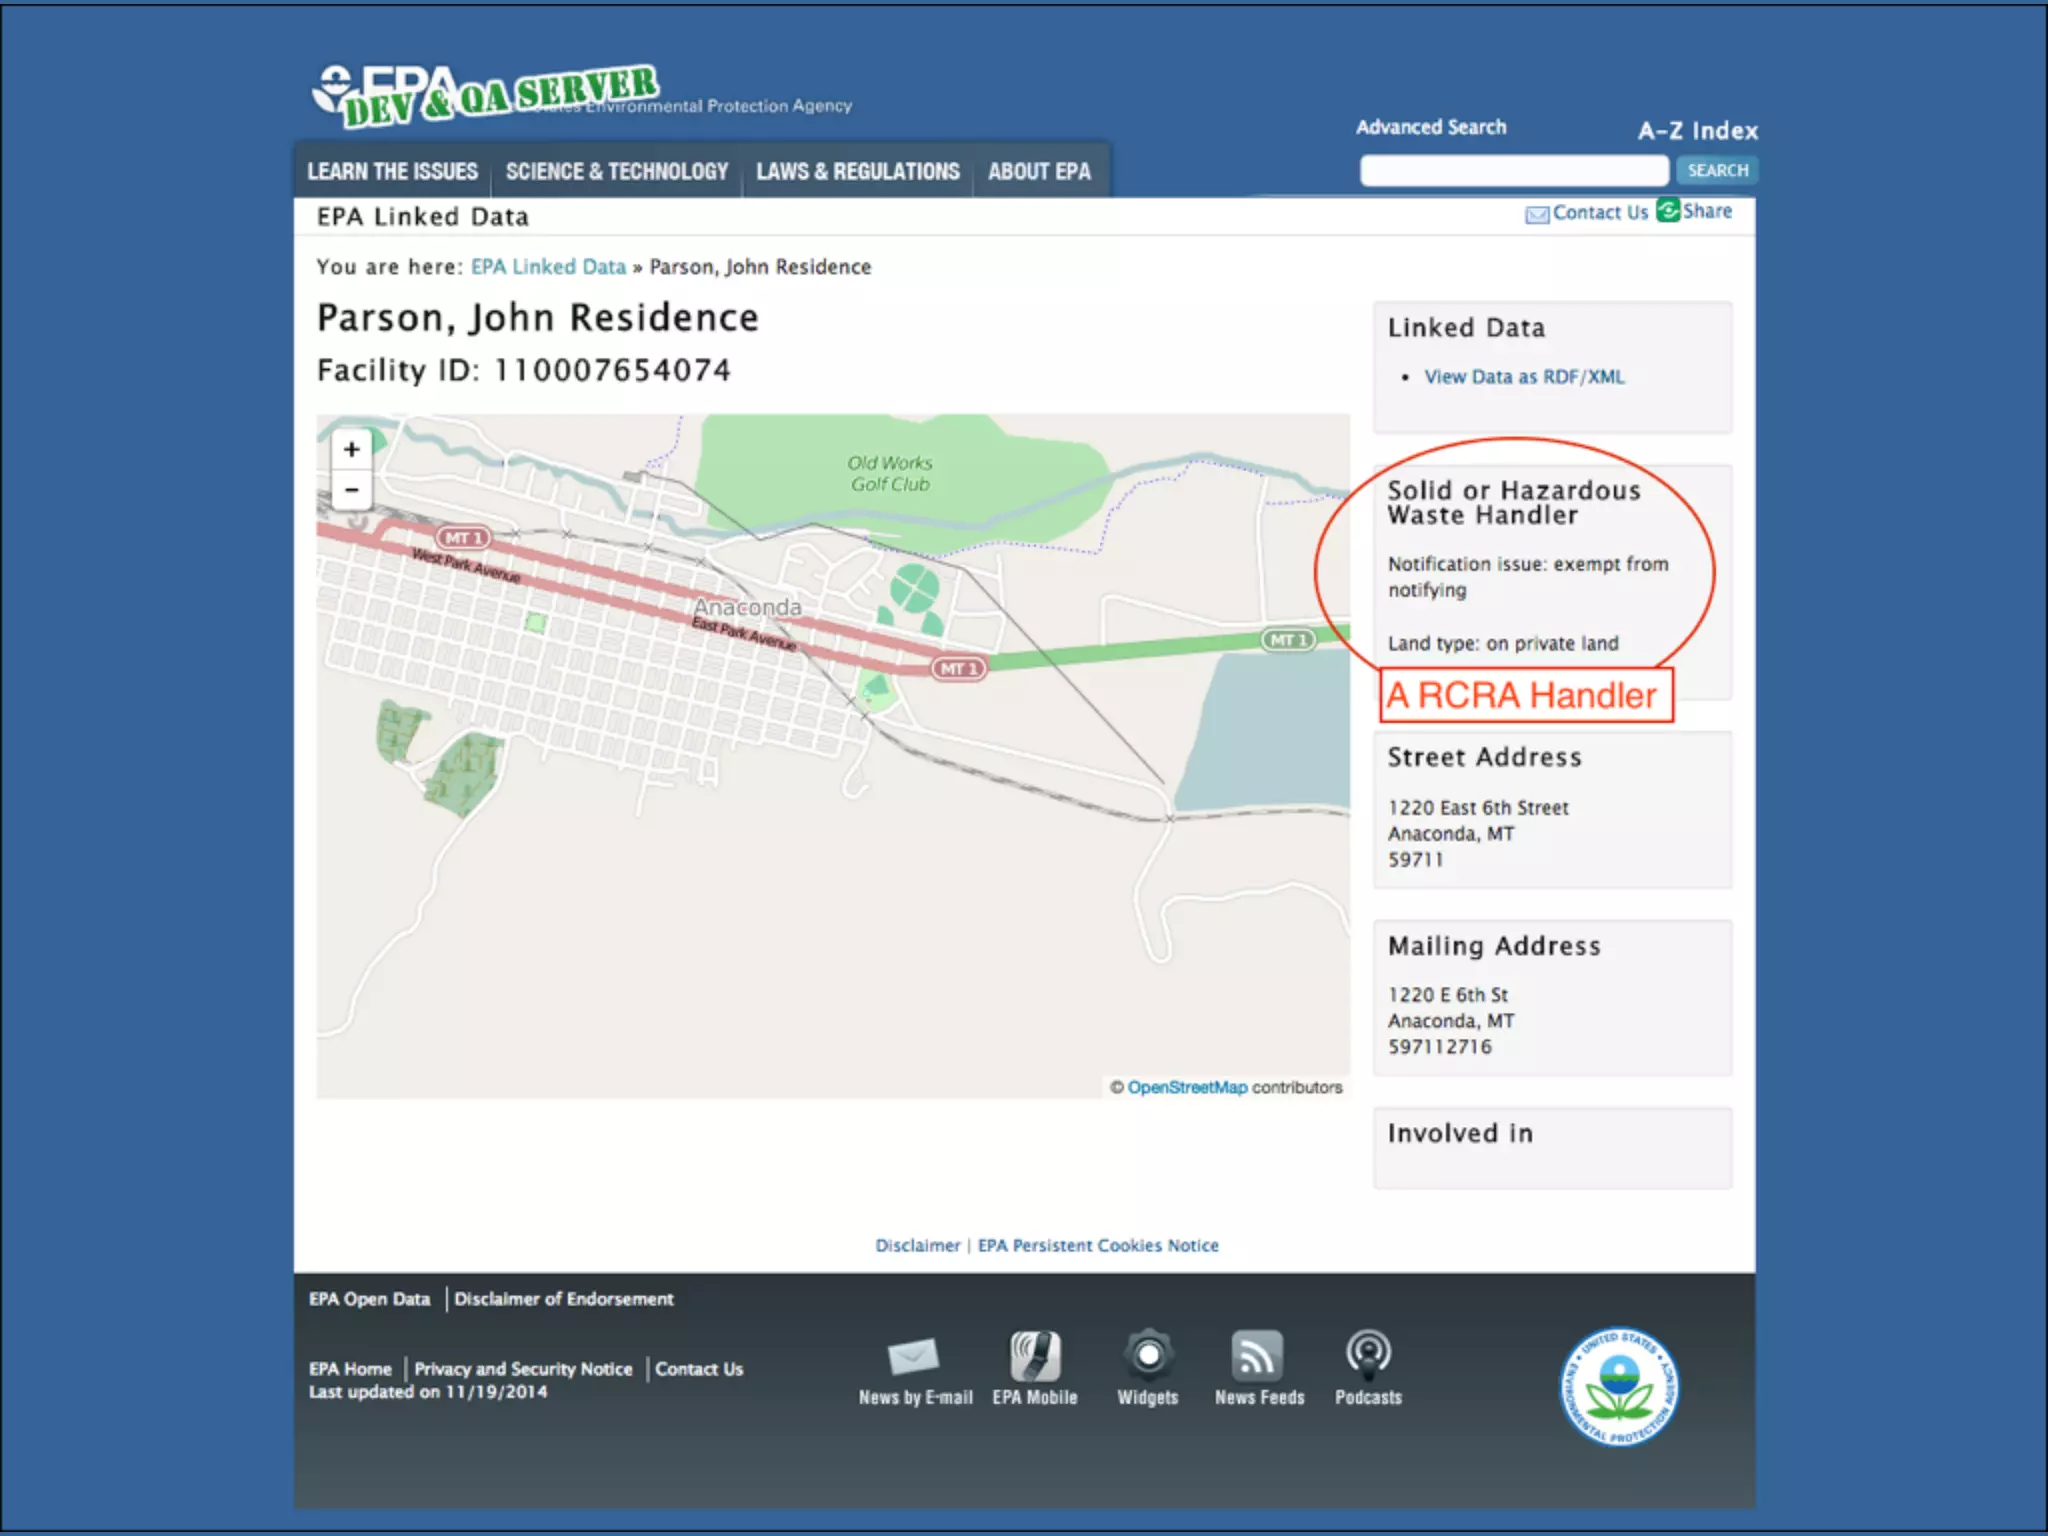The height and width of the screenshot is (1536, 2048).
Task: Click the News by E-mail envelope icon
Action: point(914,1357)
